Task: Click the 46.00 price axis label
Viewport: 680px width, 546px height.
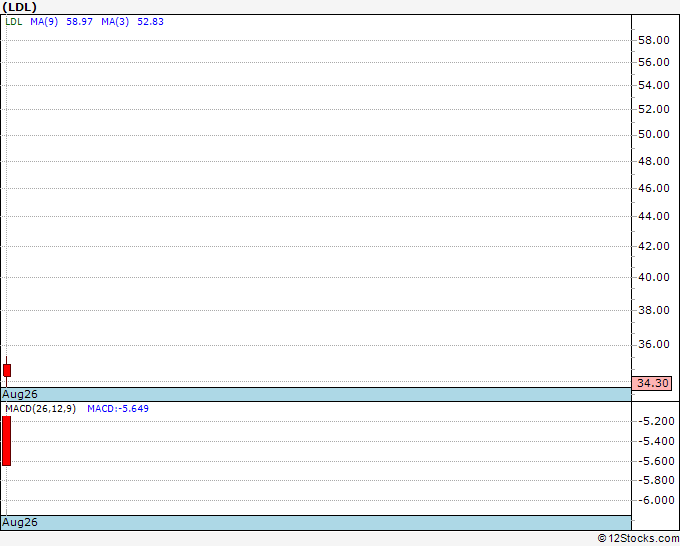Action: [654, 188]
